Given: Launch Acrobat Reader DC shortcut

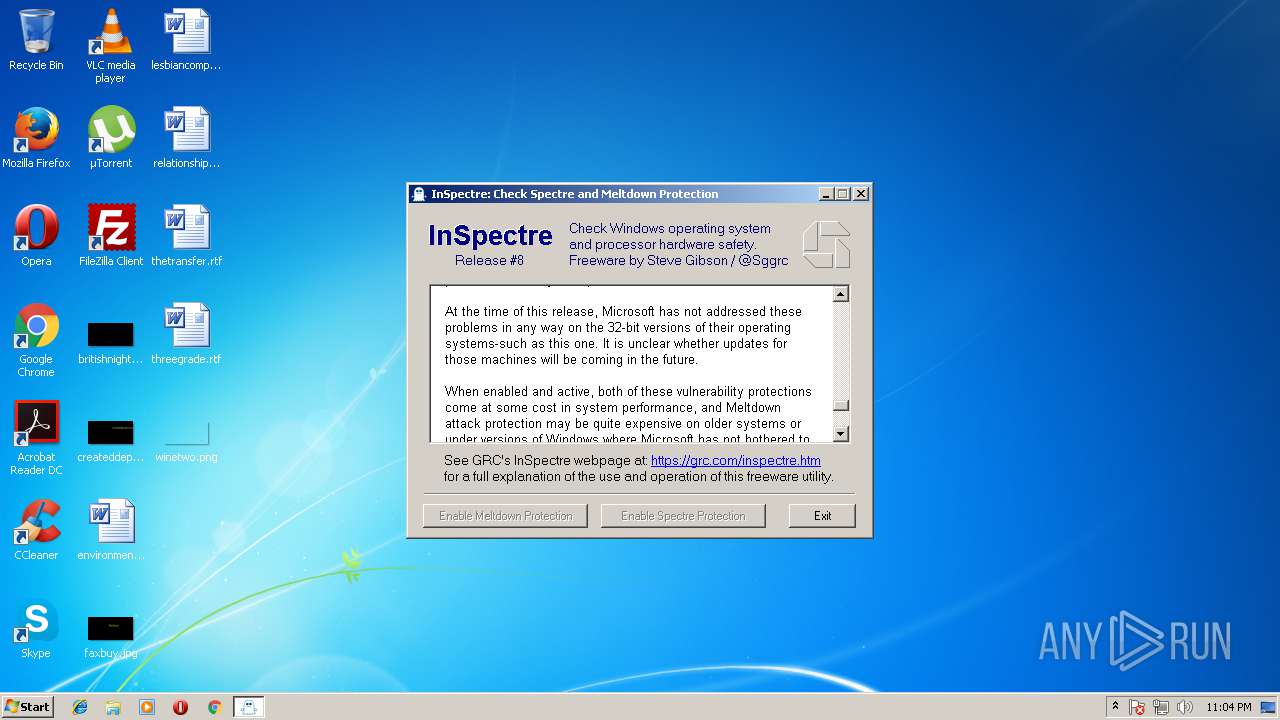Looking at the screenshot, I should (36, 438).
